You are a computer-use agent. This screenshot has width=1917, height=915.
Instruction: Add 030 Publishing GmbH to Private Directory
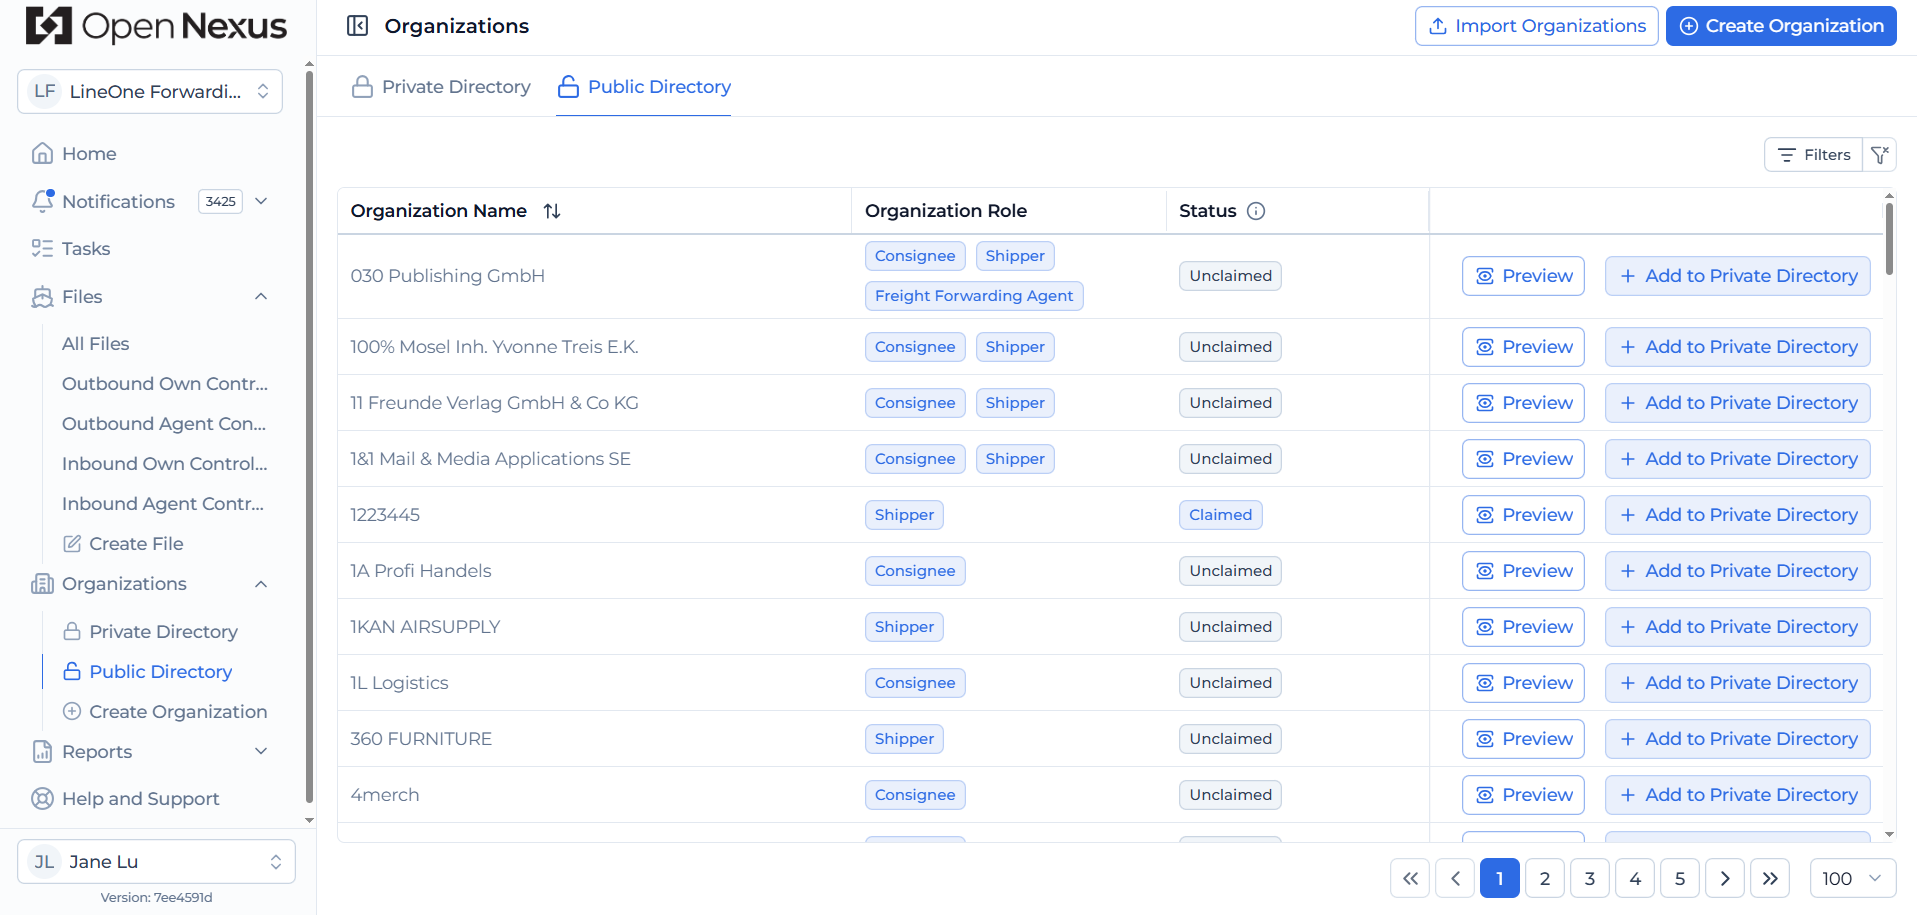coord(1738,276)
